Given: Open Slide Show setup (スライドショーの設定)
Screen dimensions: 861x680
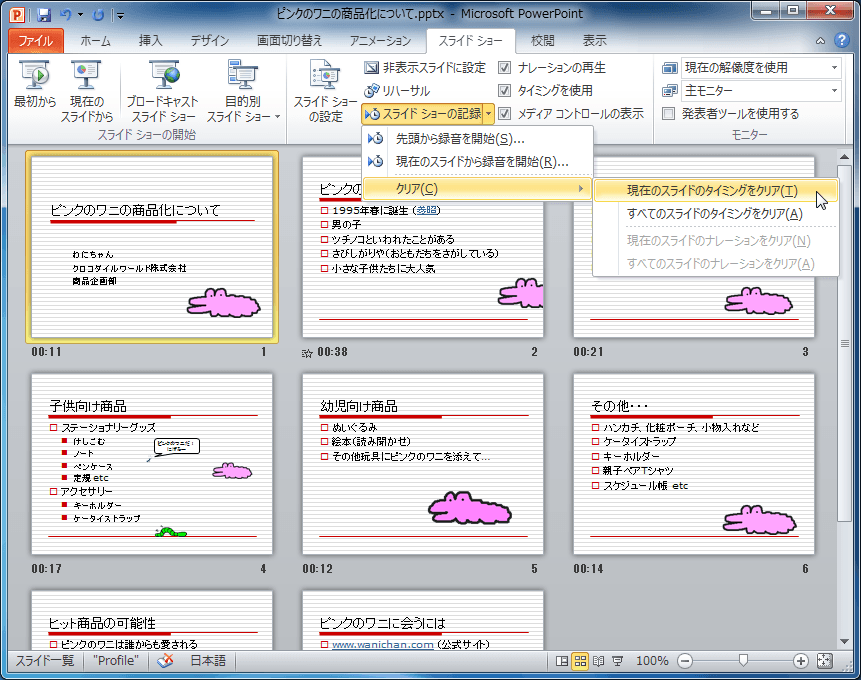Looking at the screenshot, I should click(x=325, y=91).
